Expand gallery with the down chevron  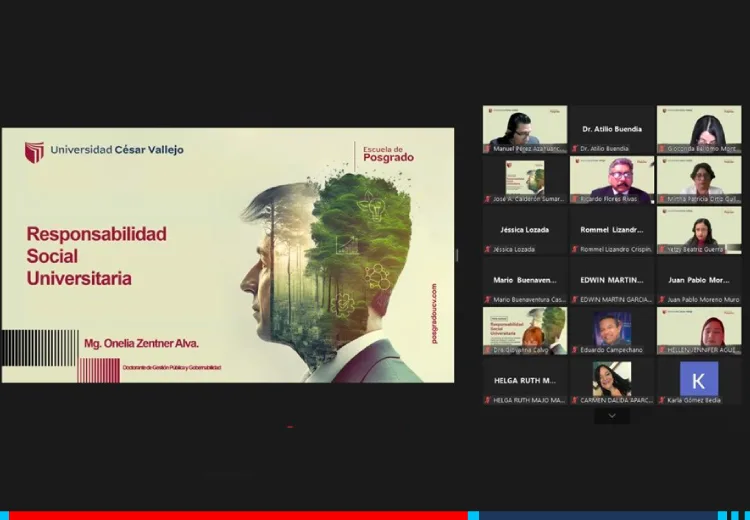(x=612, y=416)
